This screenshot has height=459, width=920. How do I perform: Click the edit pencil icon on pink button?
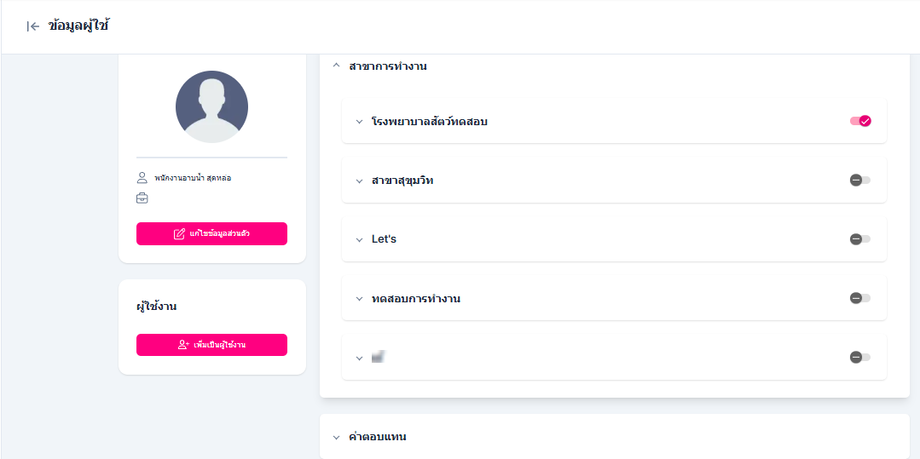pos(179,234)
